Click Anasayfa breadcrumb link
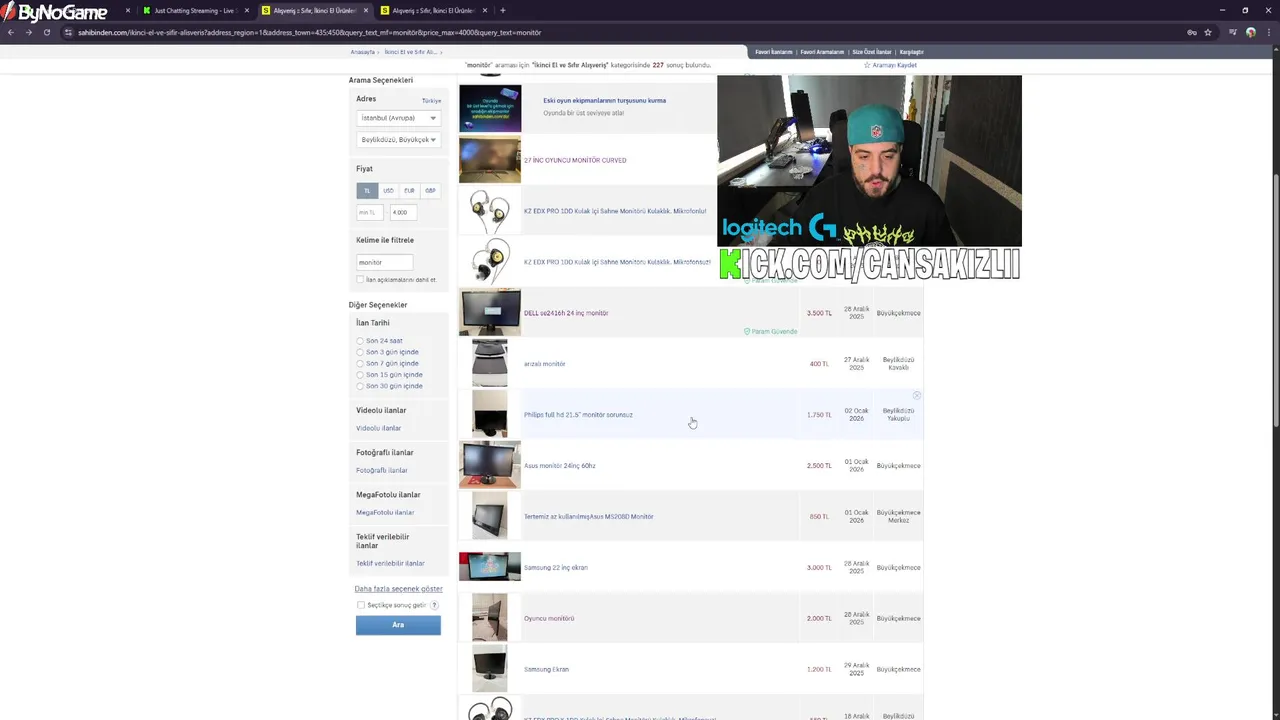This screenshot has height=720, width=1280. 362,52
